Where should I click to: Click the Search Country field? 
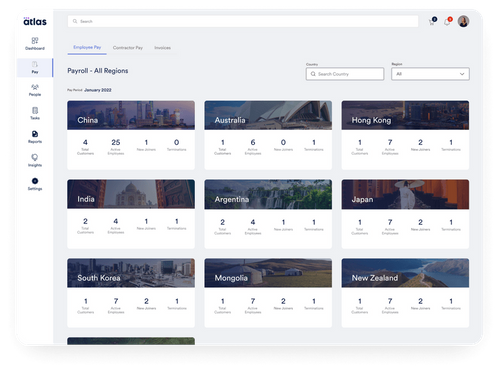click(x=345, y=74)
